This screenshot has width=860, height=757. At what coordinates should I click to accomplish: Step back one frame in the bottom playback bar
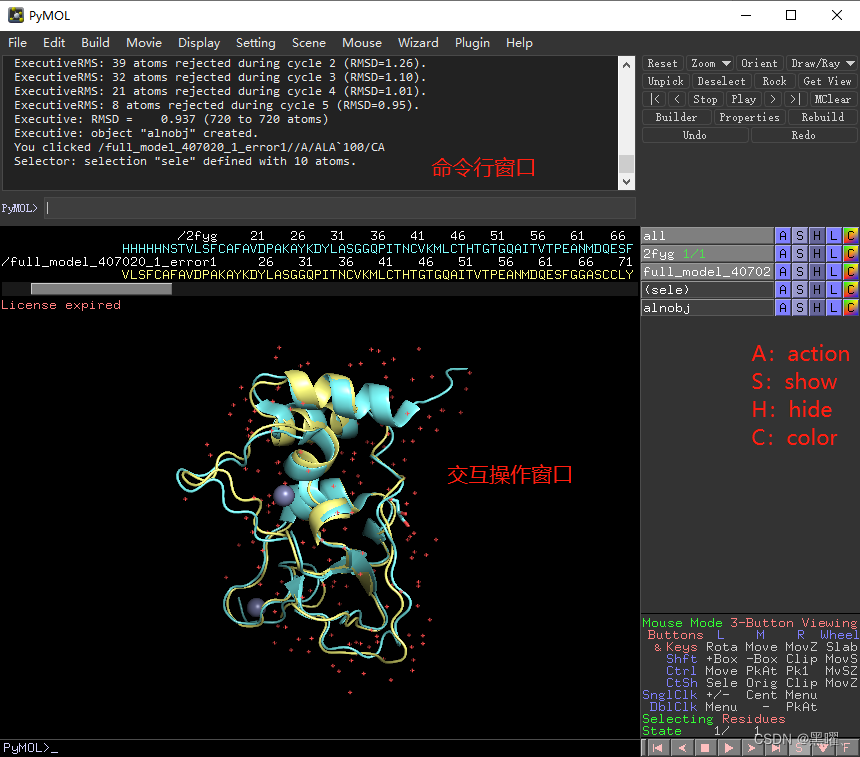682,748
